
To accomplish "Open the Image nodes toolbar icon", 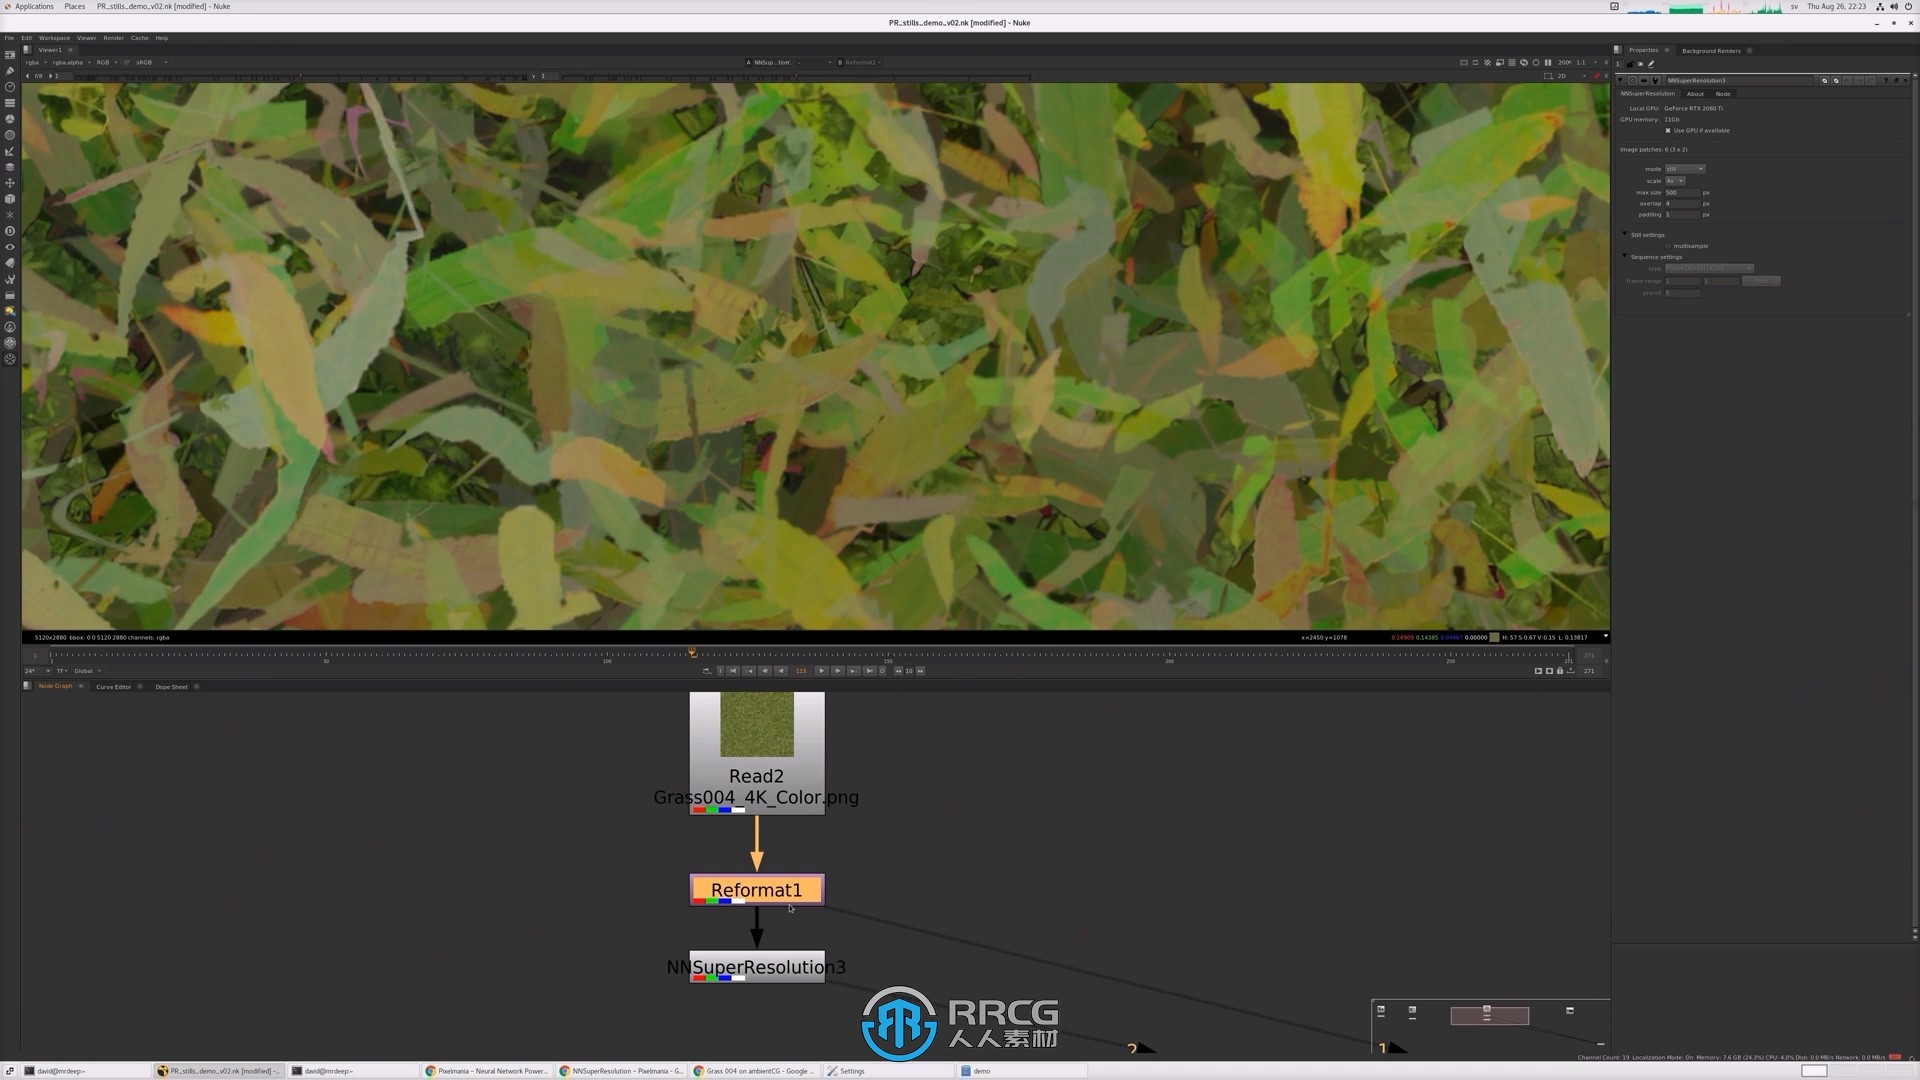I will click(x=10, y=55).
